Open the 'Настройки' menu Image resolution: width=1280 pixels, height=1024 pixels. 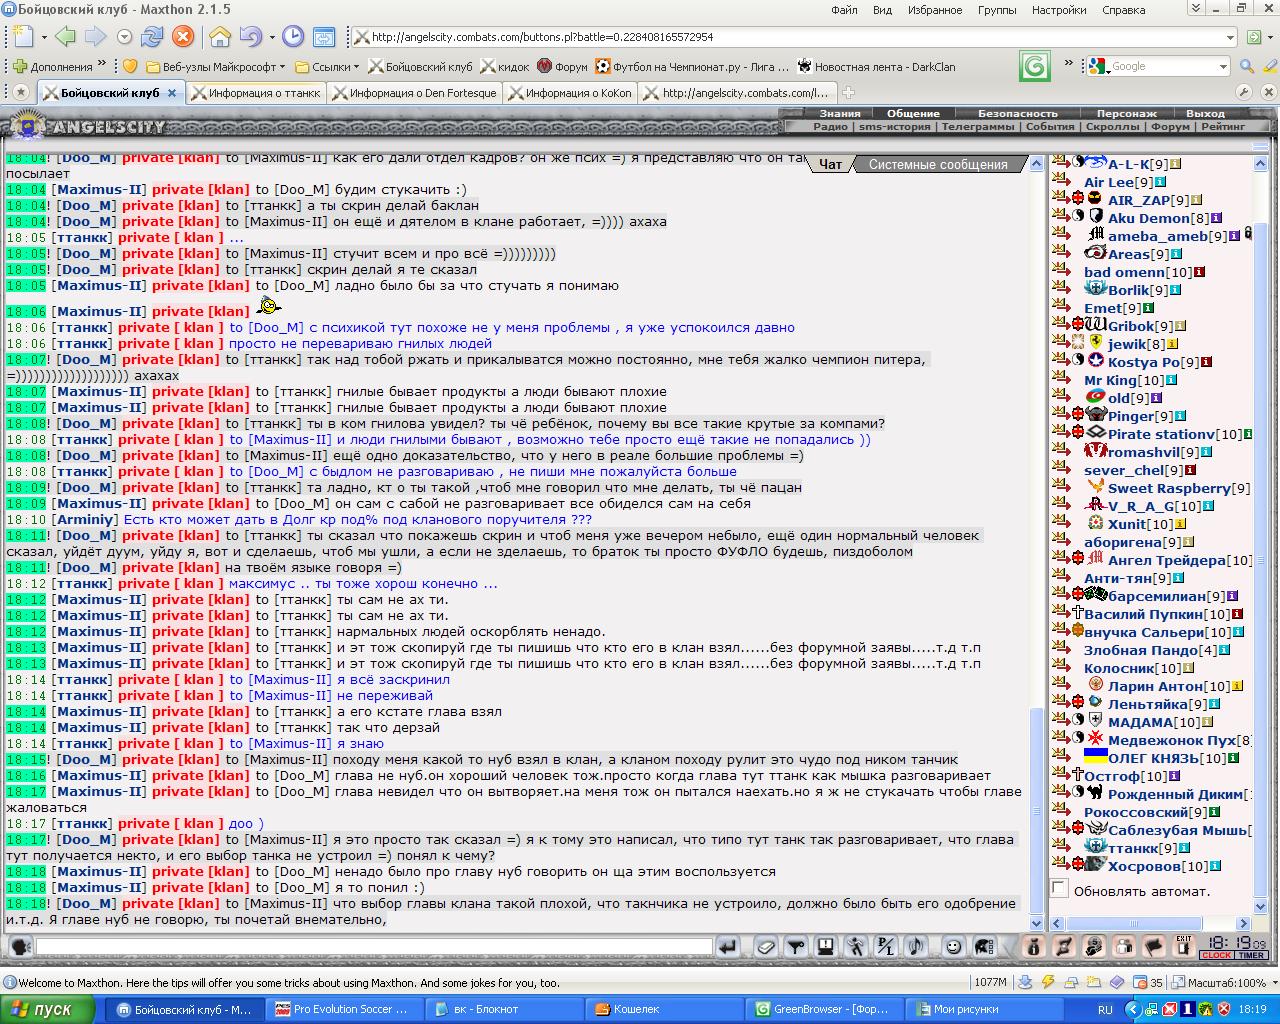tap(1058, 10)
